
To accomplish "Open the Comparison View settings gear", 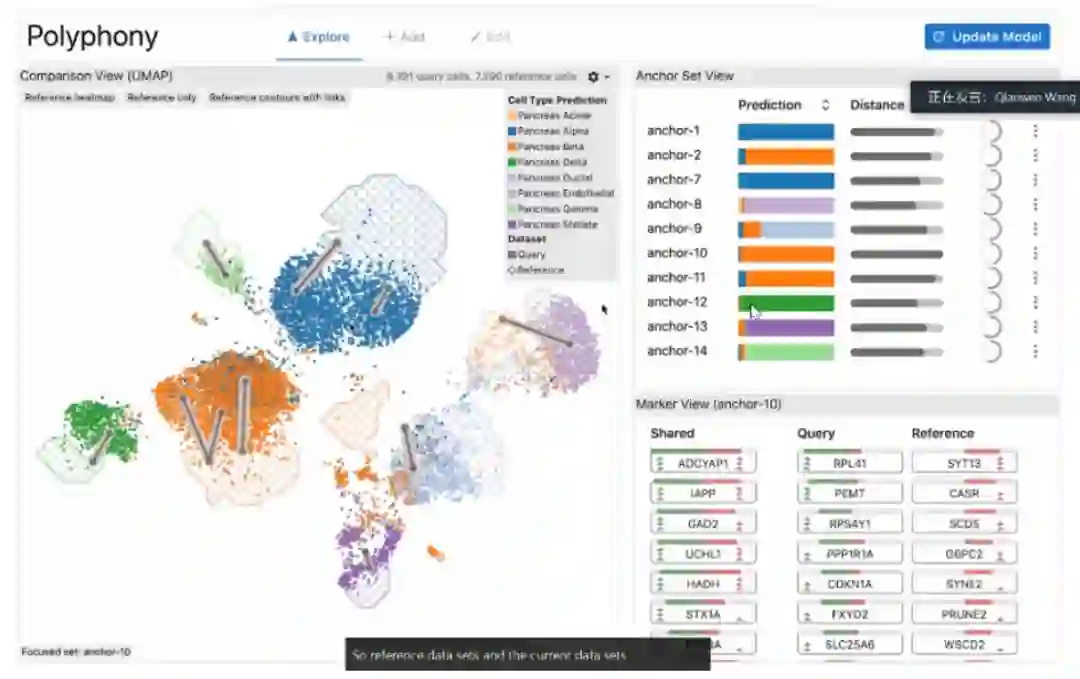I will click(x=593, y=76).
